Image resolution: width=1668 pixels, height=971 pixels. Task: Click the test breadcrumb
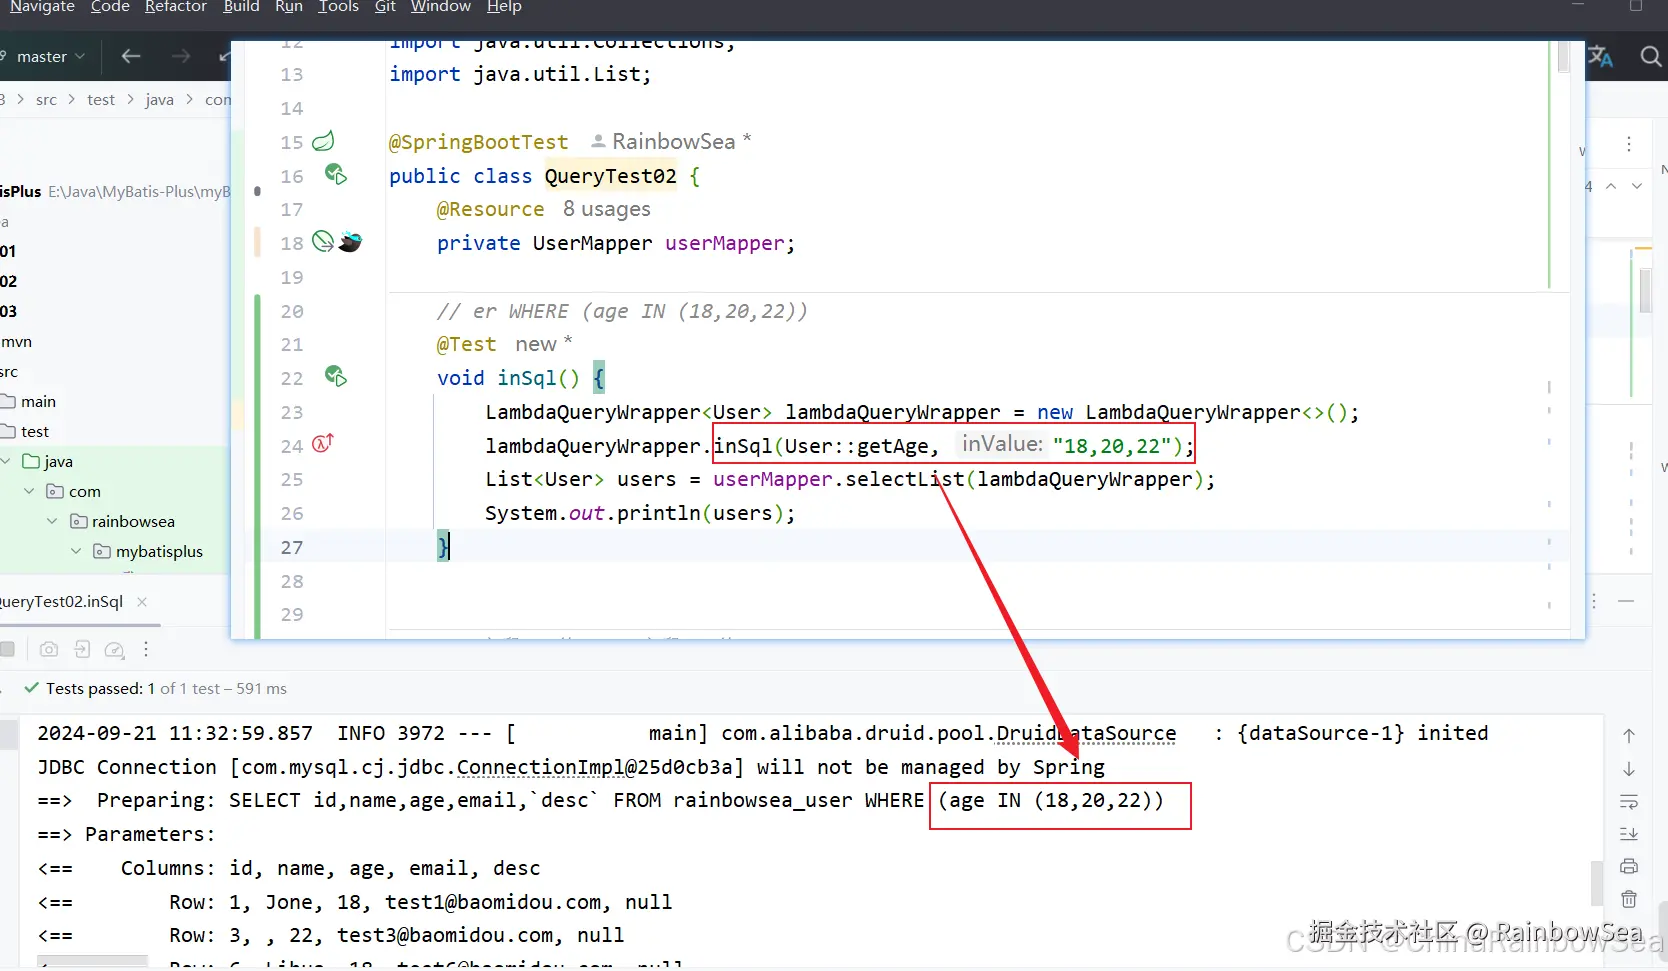101,99
